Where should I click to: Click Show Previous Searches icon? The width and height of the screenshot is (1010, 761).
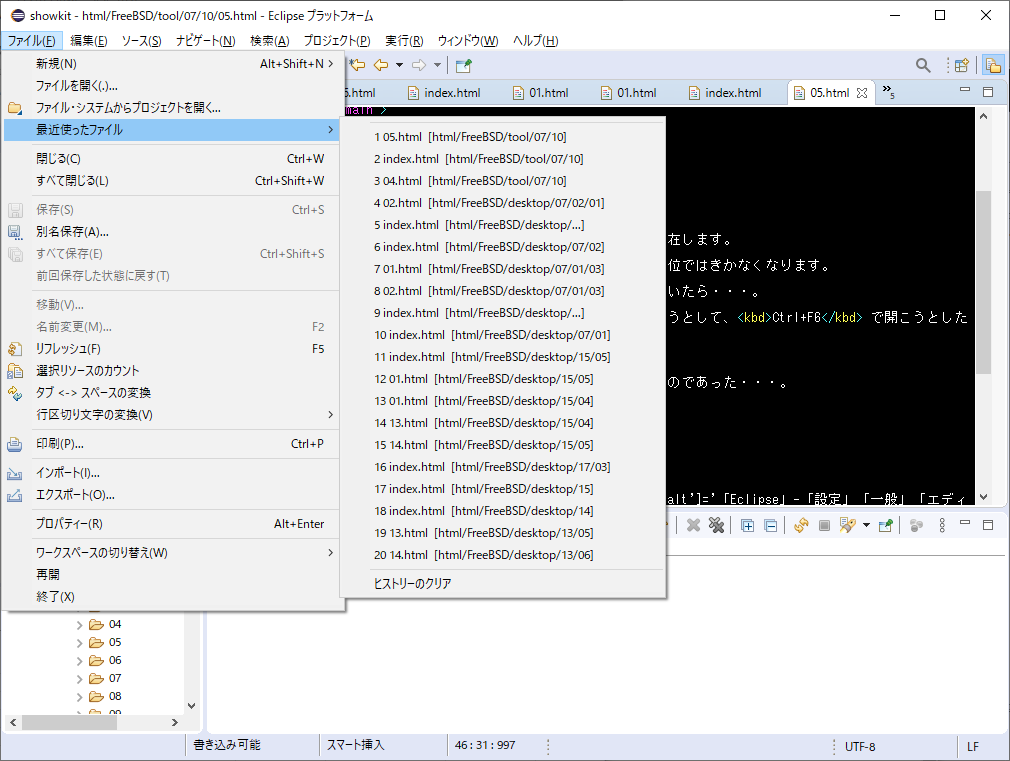[848, 525]
